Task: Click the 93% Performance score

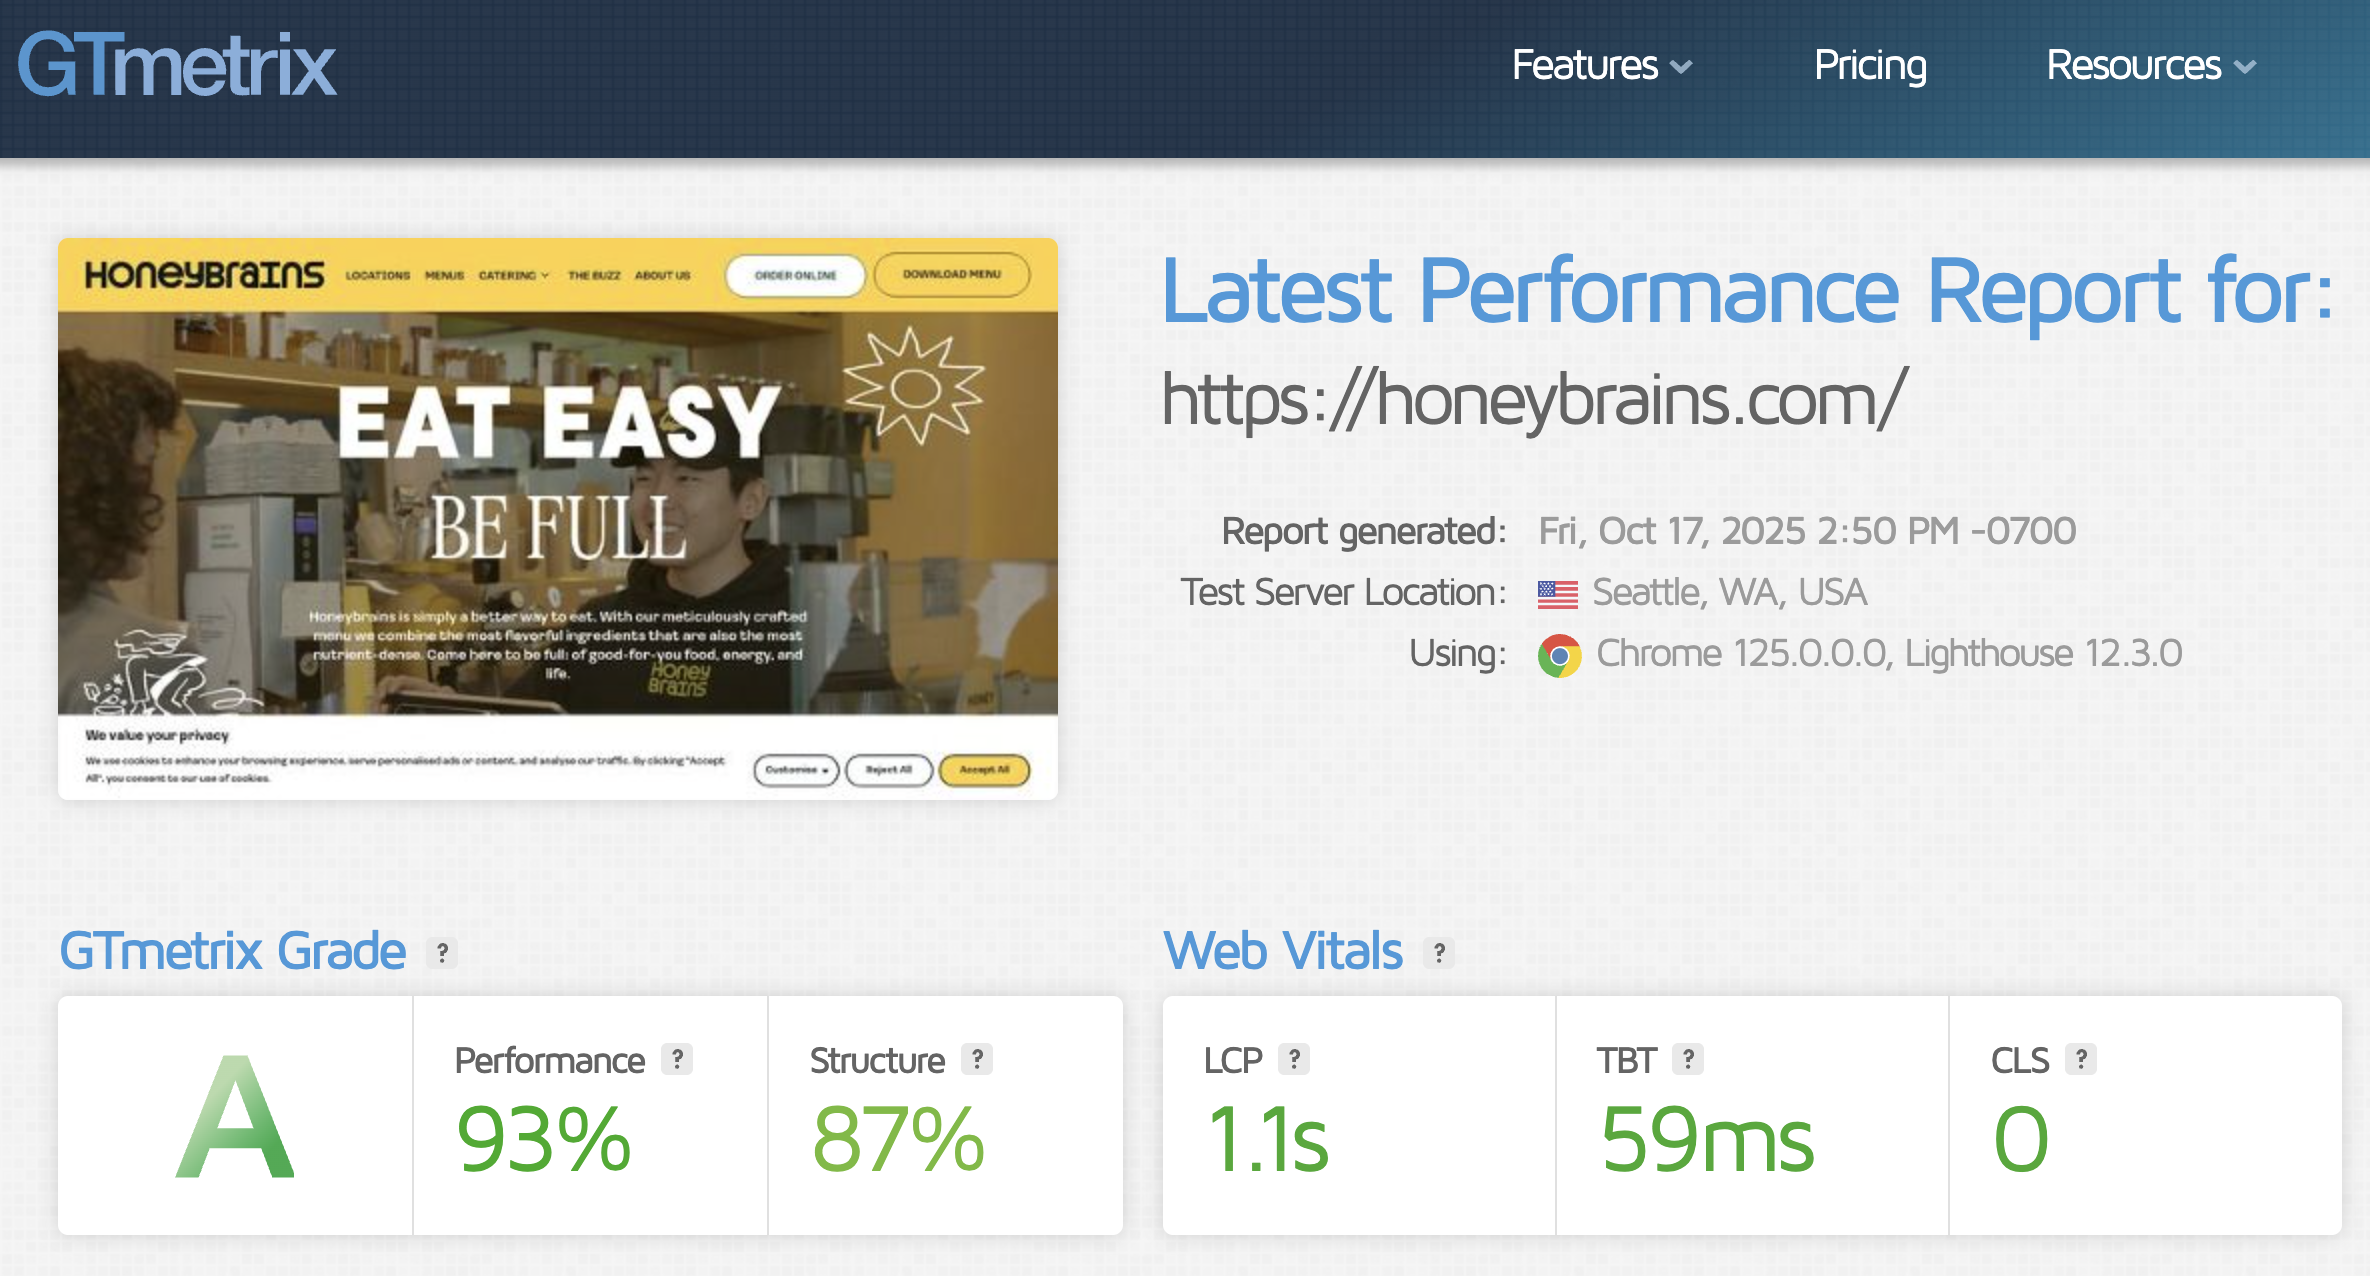Action: pos(543,1139)
